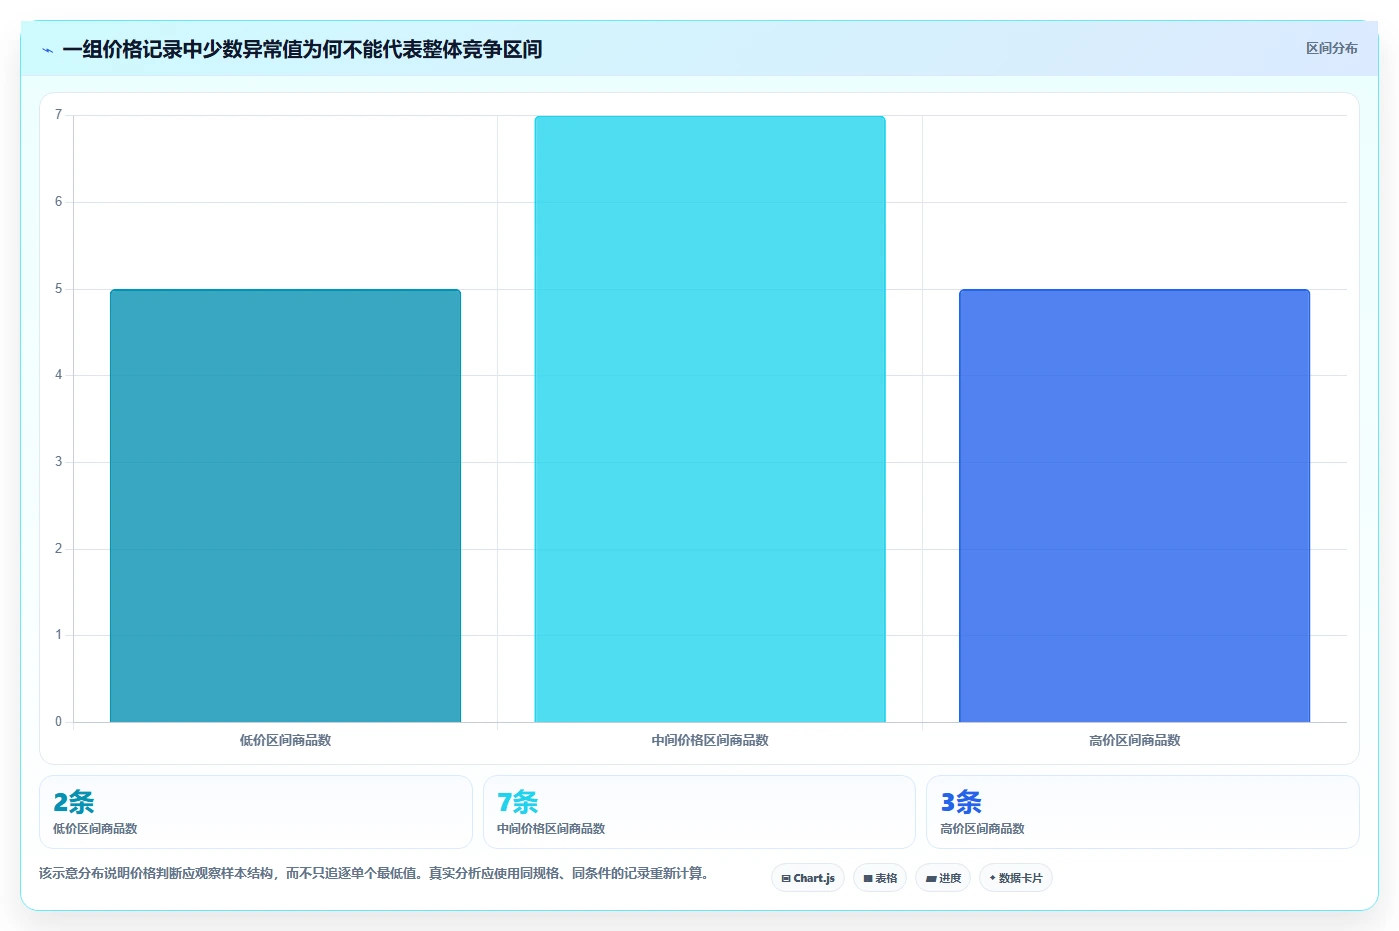
Task: Click the 进度 tag chip
Action: (943, 878)
